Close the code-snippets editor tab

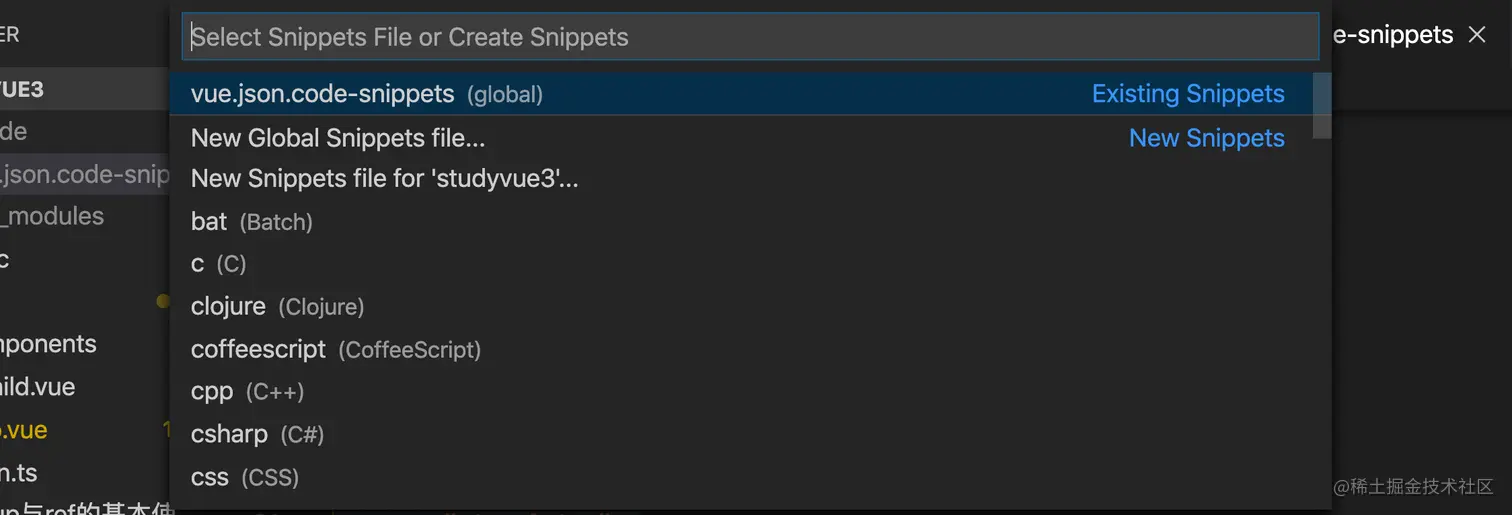tap(1477, 35)
